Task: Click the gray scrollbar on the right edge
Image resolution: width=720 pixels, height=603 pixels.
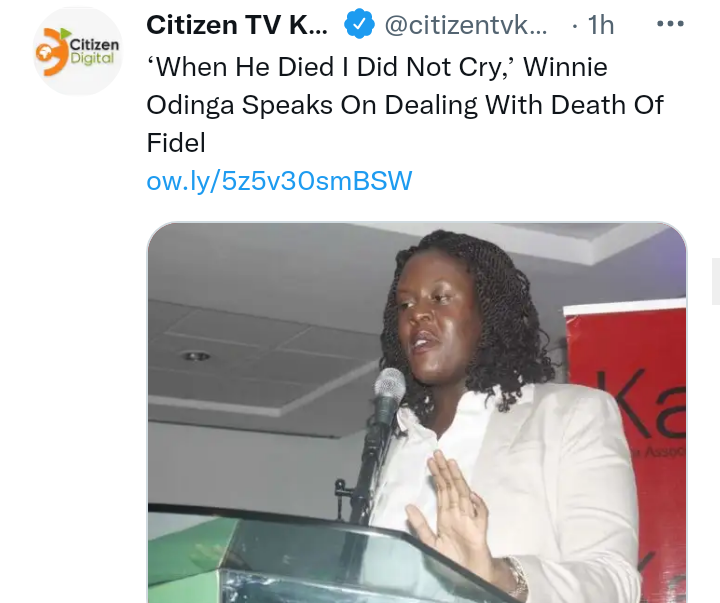Action: (x=716, y=281)
